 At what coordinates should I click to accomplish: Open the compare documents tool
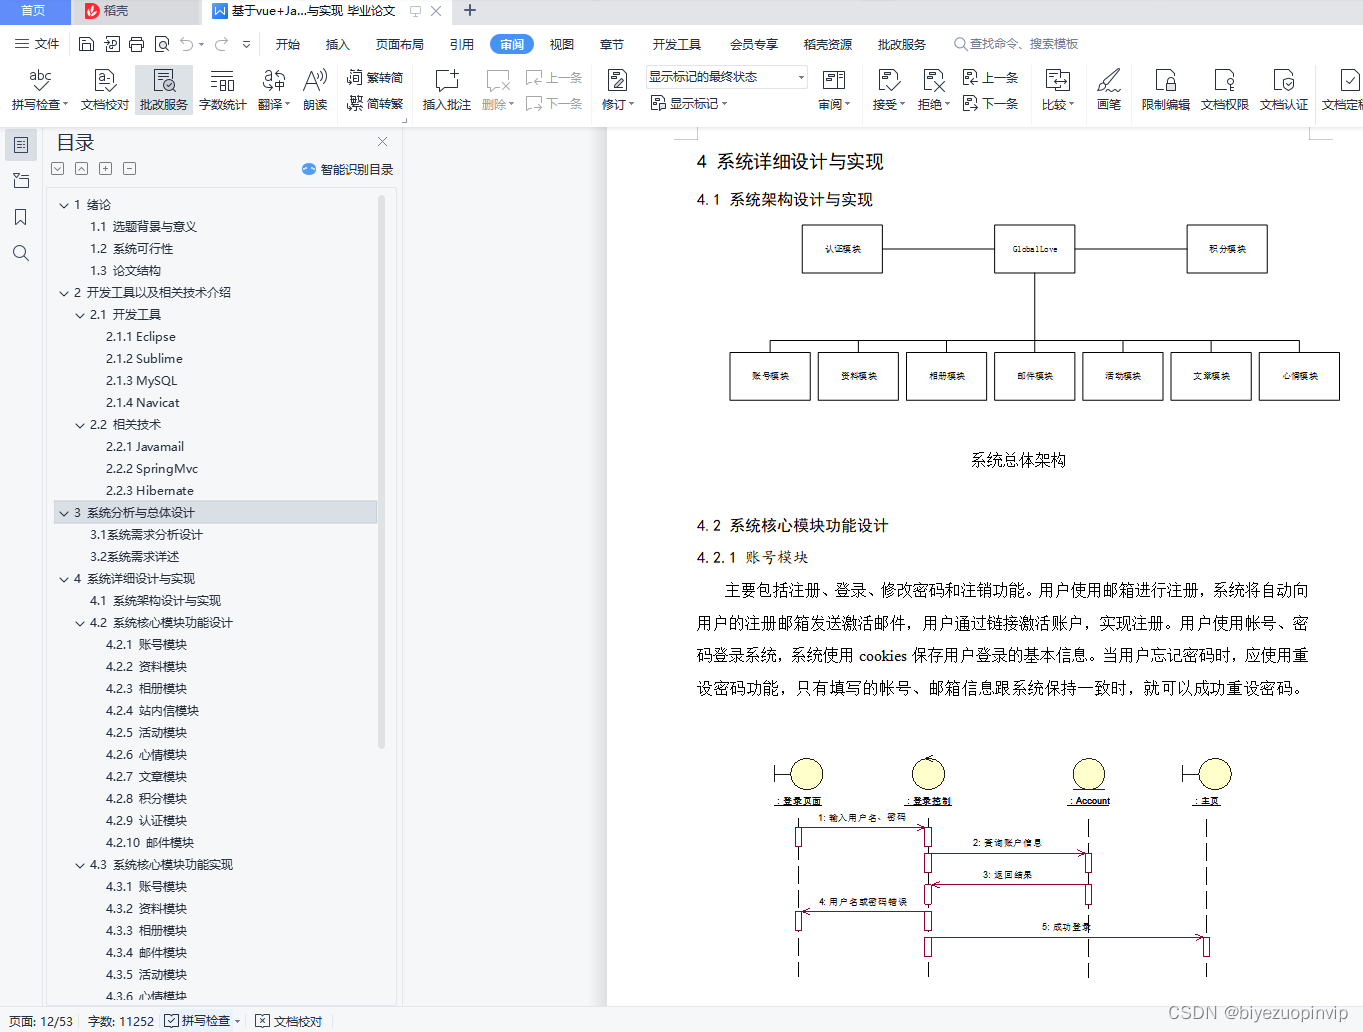[x=1057, y=90]
